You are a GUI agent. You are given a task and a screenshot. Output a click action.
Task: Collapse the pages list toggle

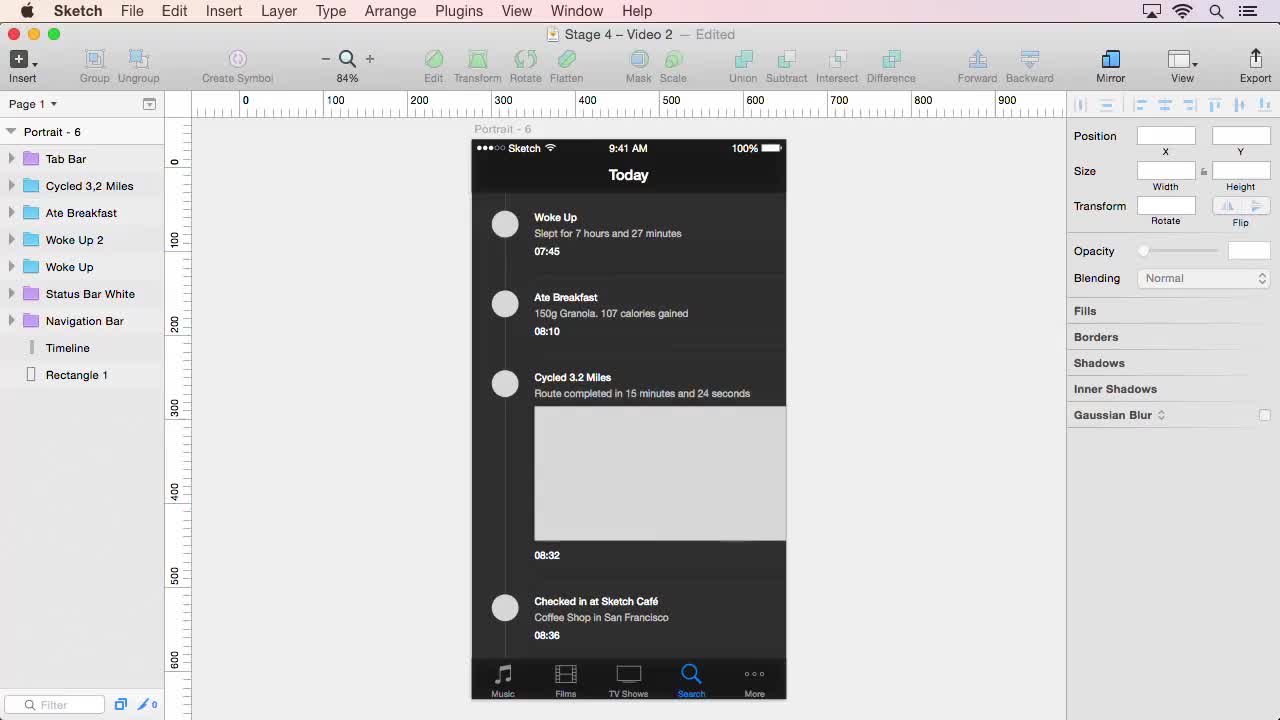click(149, 104)
